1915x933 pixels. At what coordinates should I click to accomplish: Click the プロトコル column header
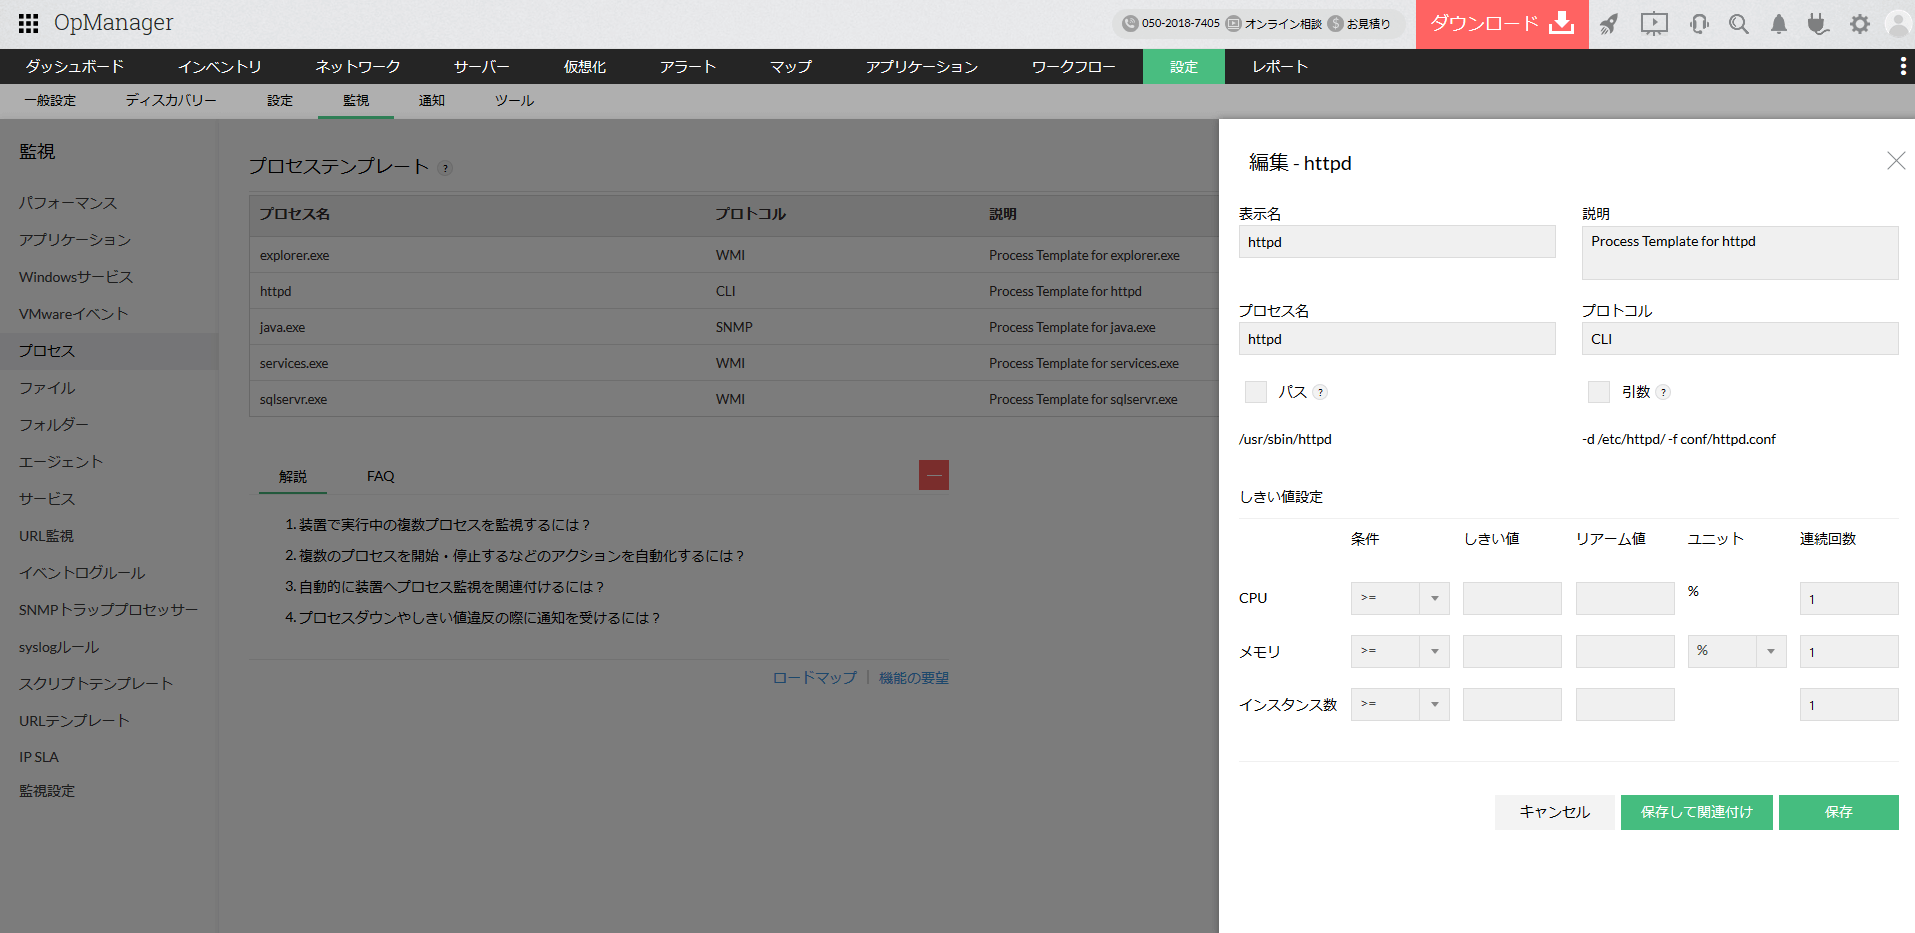pos(751,214)
